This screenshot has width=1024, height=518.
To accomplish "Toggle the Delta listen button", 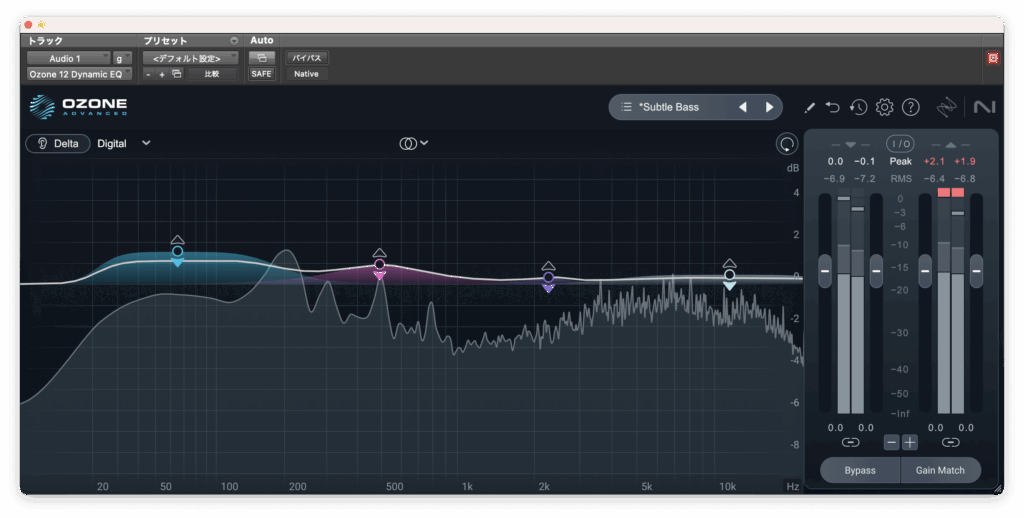I will [57, 143].
